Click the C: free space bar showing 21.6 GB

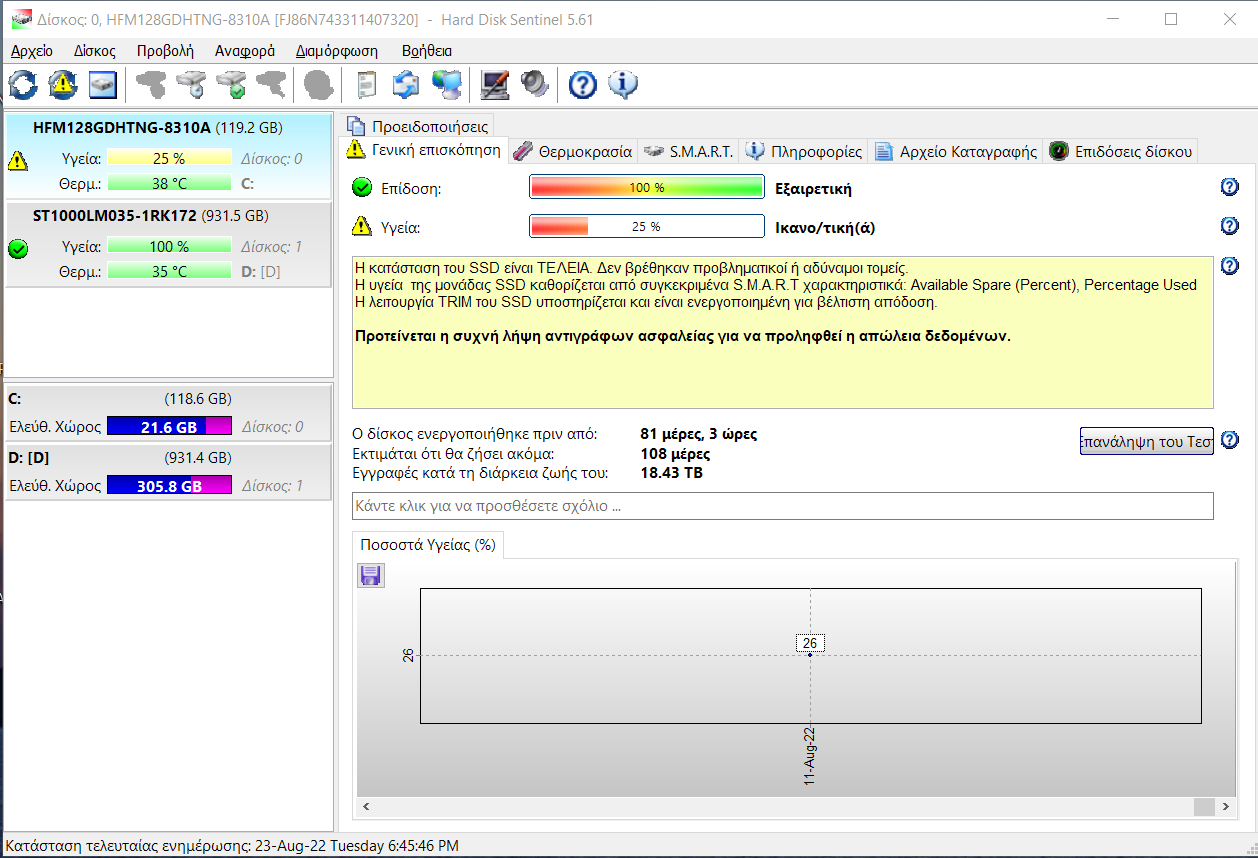click(169, 427)
